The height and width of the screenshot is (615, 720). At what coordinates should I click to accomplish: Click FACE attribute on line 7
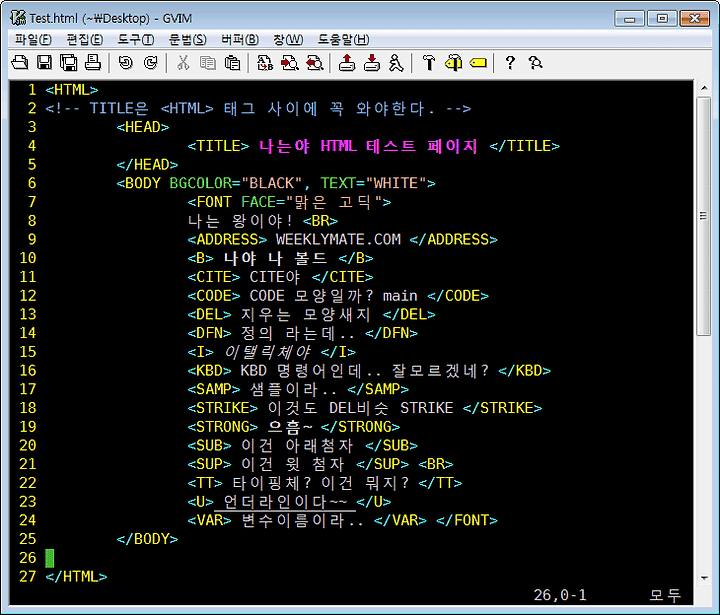click(x=259, y=202)
